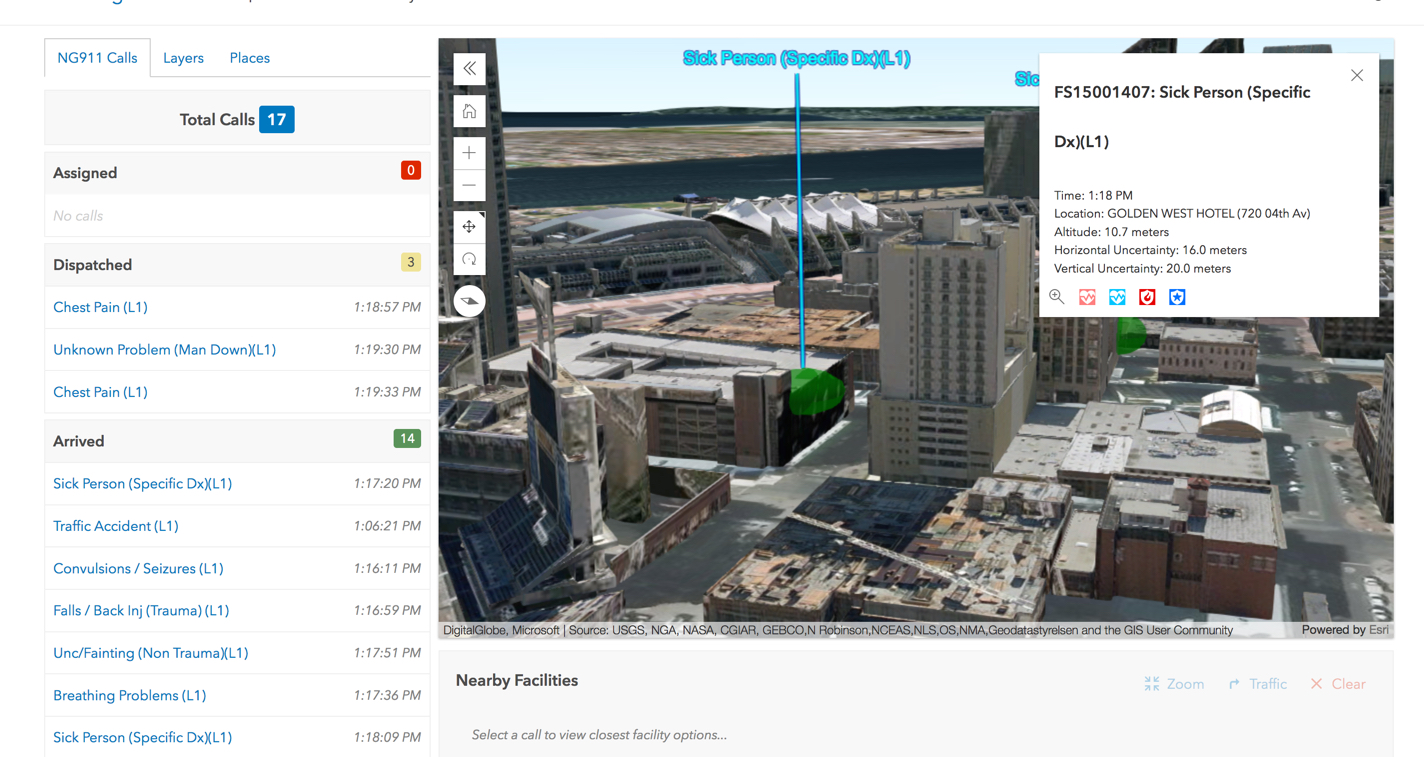This screenshot has width=1424, height=757.
Task: Click the Home view map button
Action: [469, 111]
